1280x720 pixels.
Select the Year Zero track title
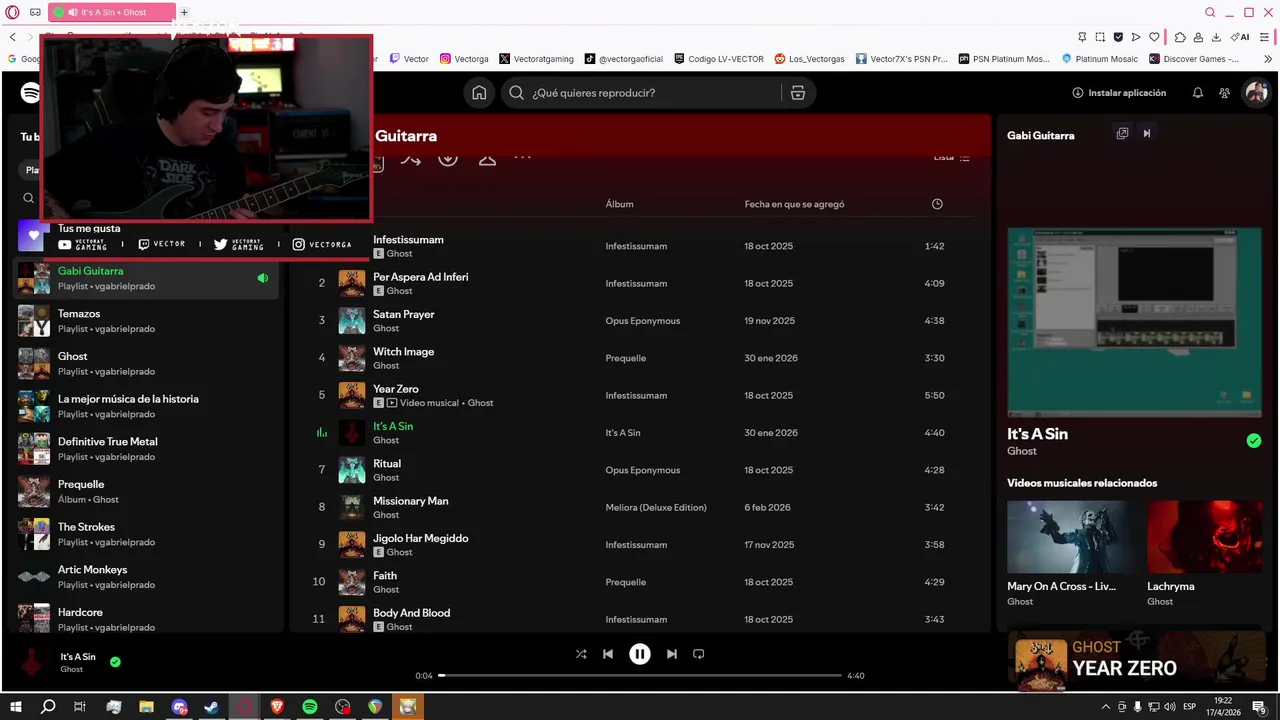point(395,389)
